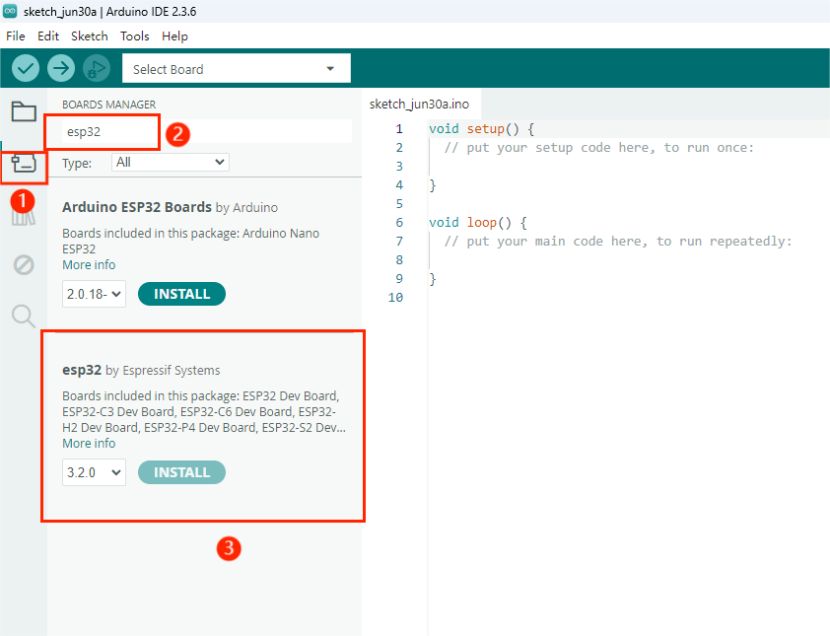Open esp32 Espressif version 3.2.0 dropdown

(x=94, y=472)
